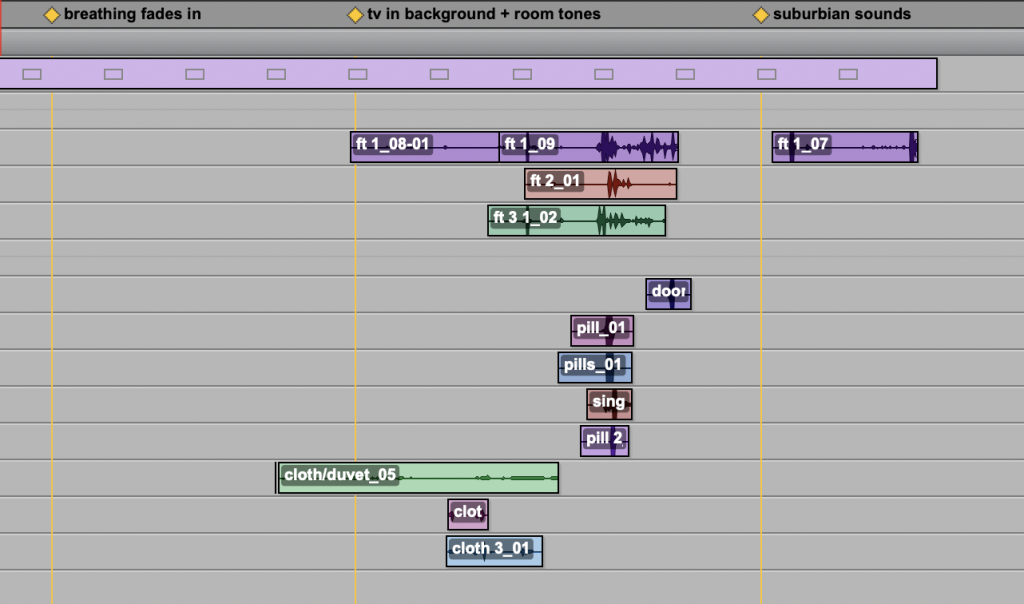Click the 'breathing fades in' marker text
1024x604 pixels.
coord(133,14)
